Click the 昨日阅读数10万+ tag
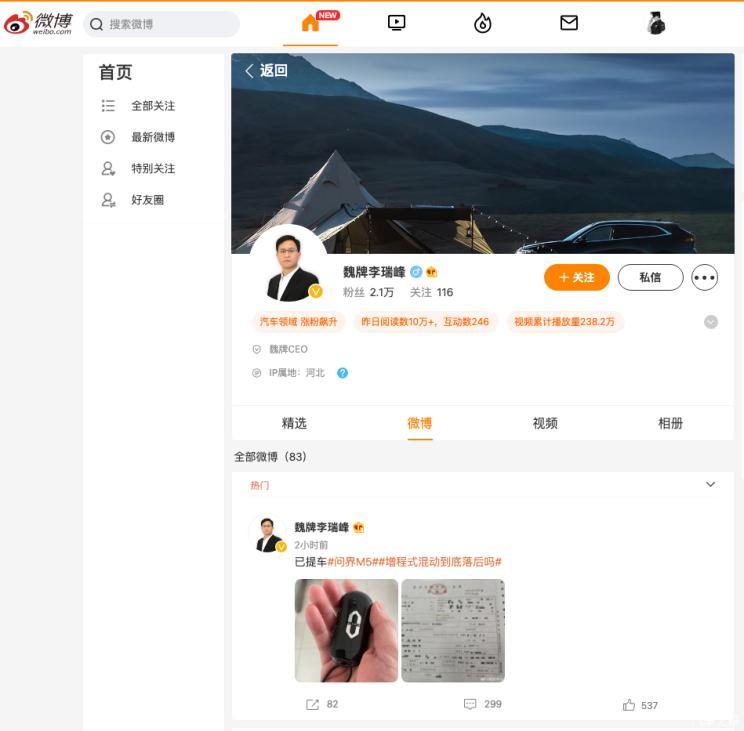This screenshot has height=731, width=744. click(x=425, y=322)
